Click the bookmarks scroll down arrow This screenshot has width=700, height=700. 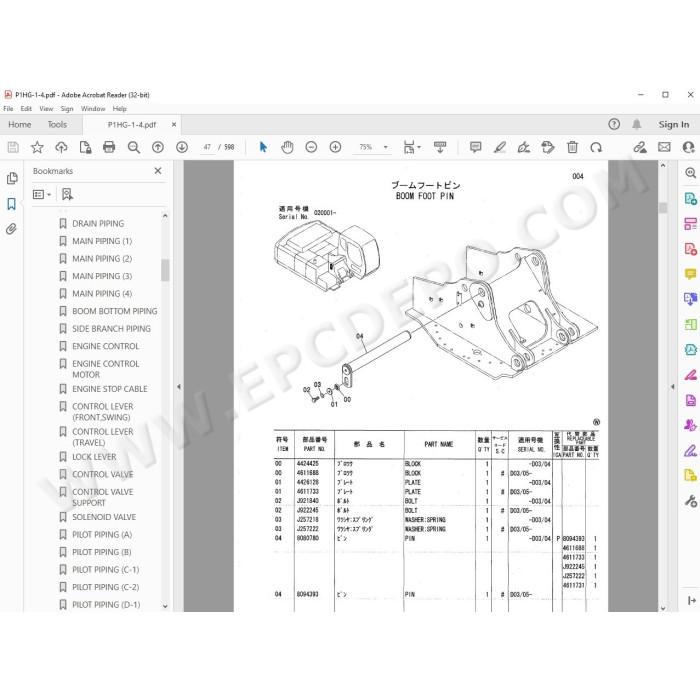click(x=165, y=606)
